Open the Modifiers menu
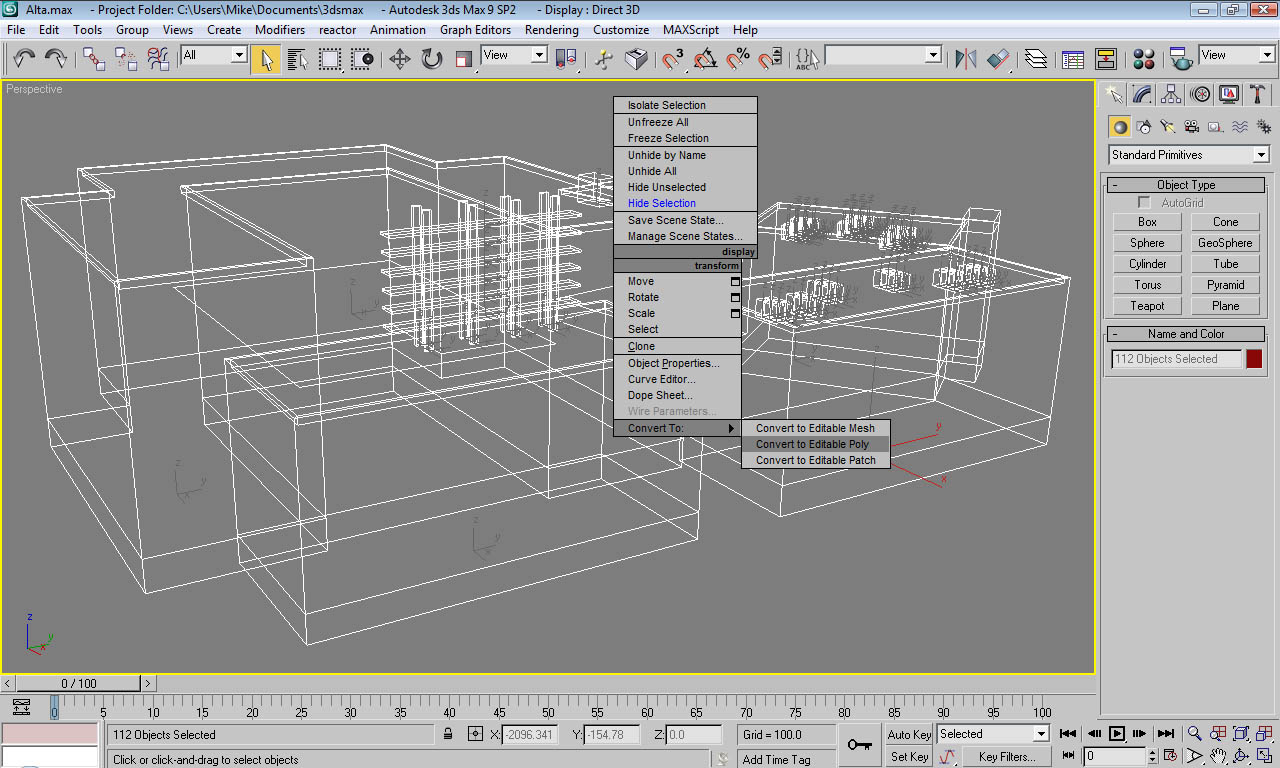 click(x=280, y=30)
